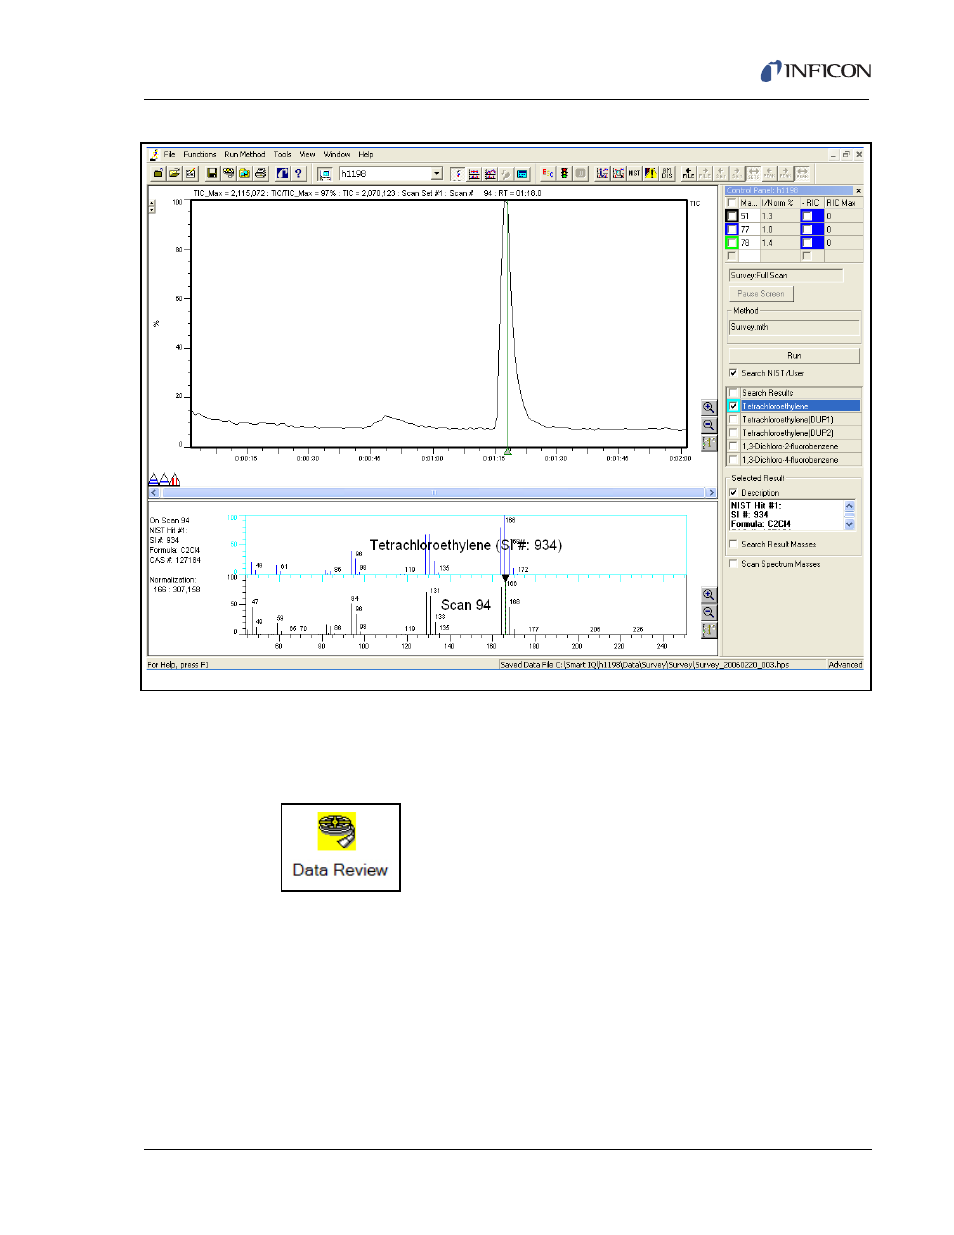Click the Run button
This screenshot has height=1235, width=954.
pos(794,355)
